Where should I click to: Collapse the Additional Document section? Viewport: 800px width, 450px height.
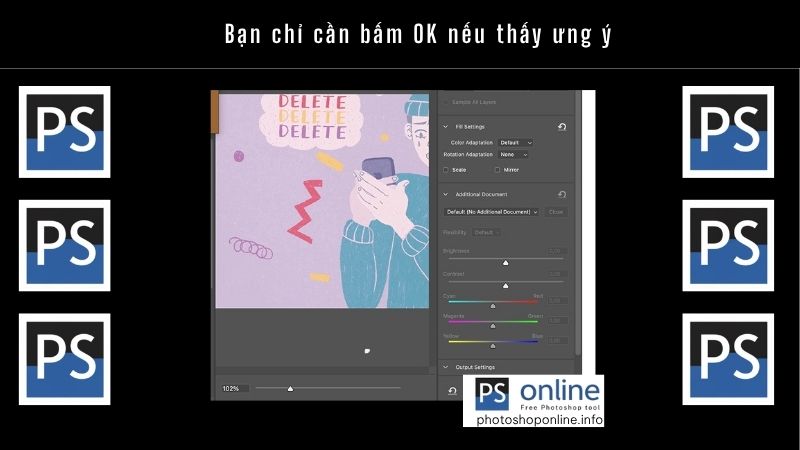[445, 194]
